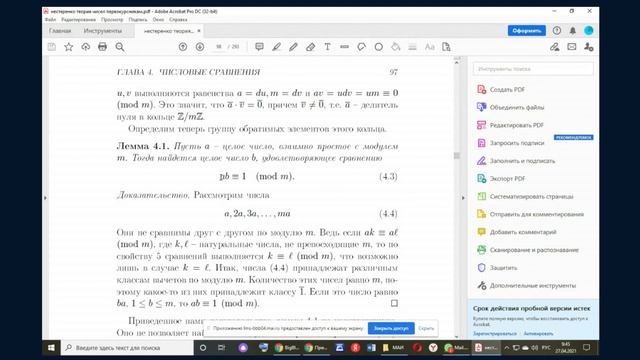Click the attach file icon in toolbar
Screen dimensions: 640x360
446,47
